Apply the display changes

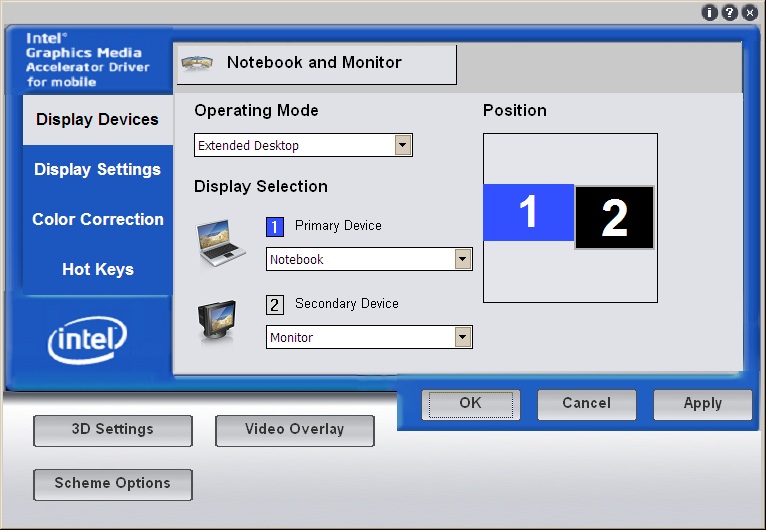click(702, 404)
